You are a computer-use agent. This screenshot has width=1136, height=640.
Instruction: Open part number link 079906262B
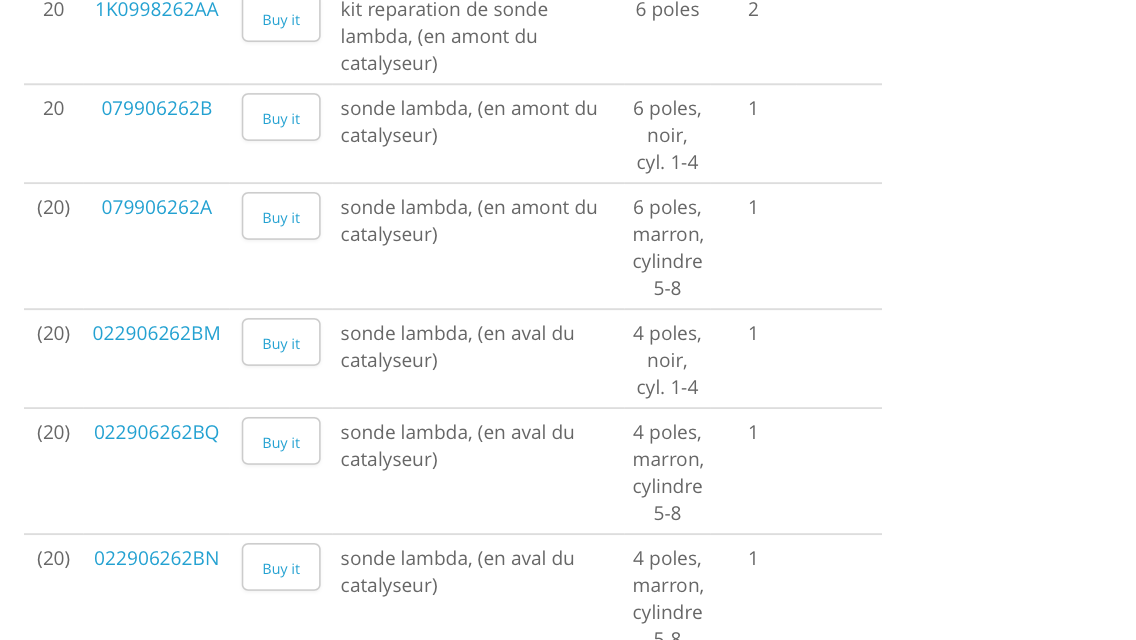coord(157,108)
